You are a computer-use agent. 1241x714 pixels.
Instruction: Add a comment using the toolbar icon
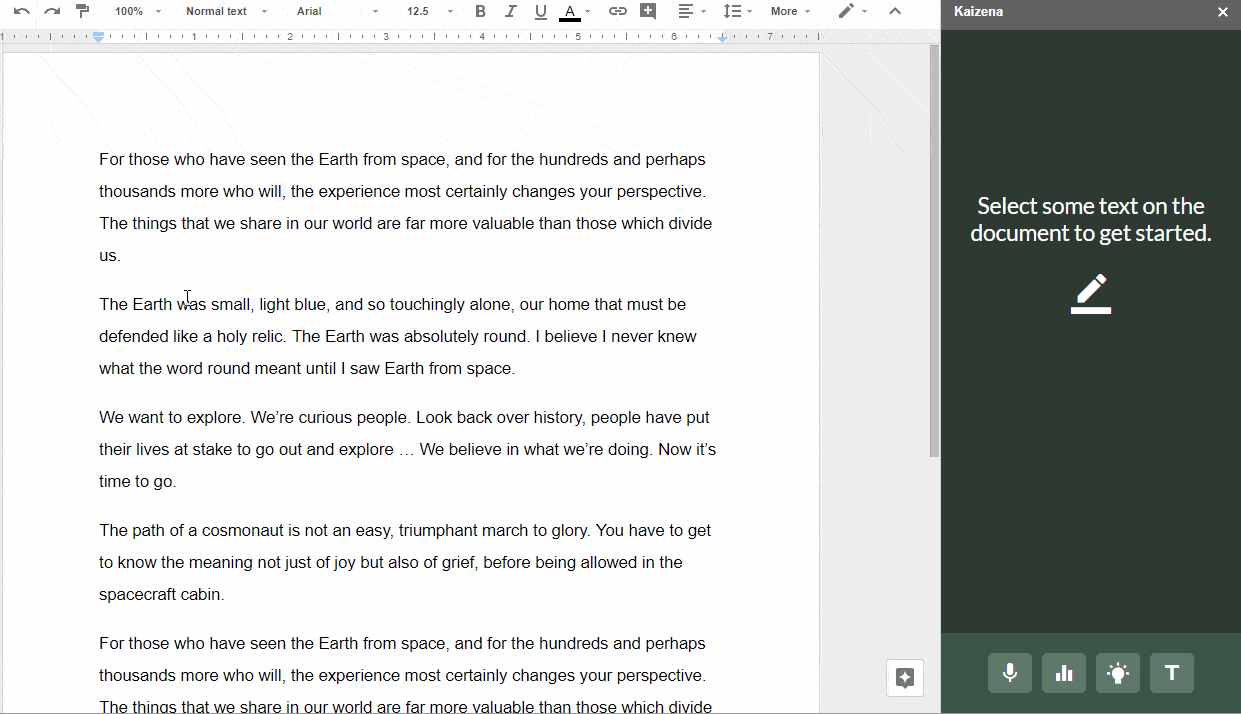coord(648,11)
